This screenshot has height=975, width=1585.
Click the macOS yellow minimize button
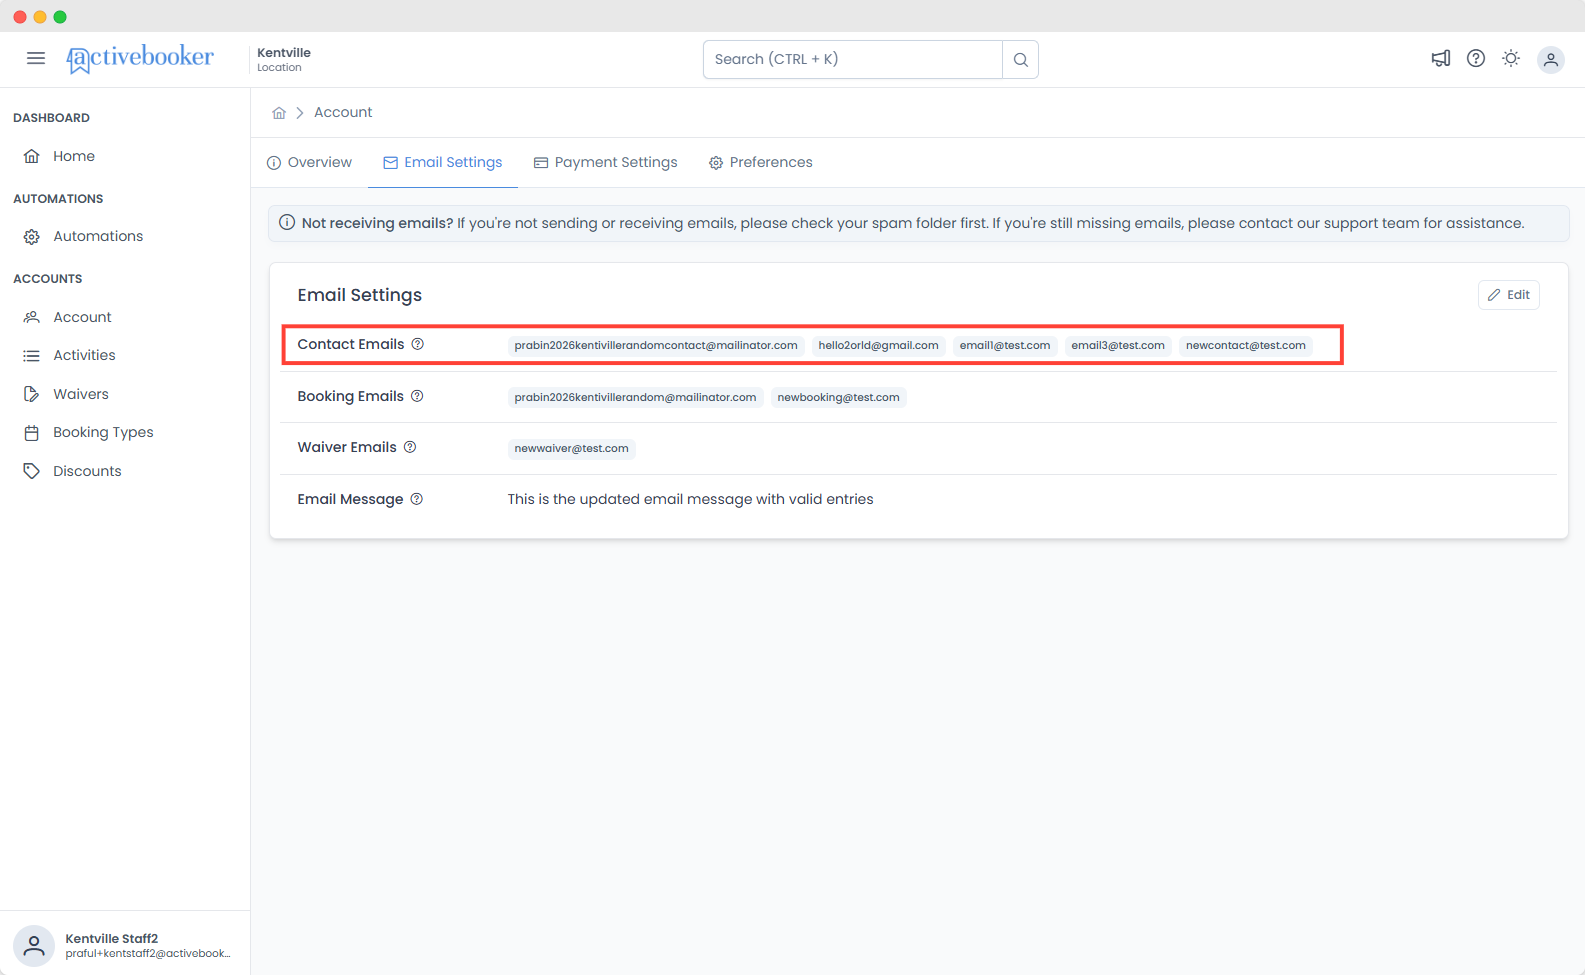40,16
